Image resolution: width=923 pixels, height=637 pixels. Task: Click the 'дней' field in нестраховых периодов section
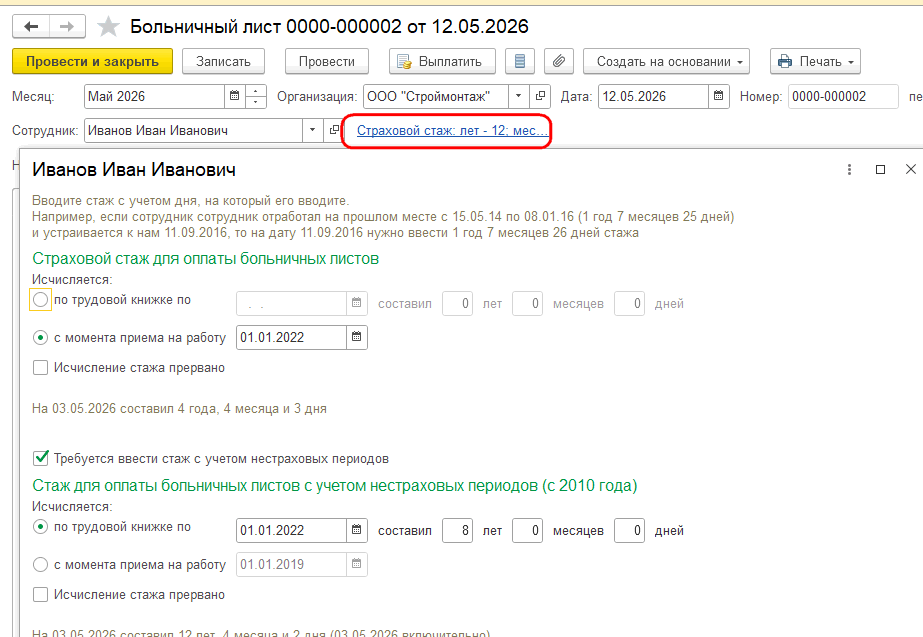pyautogui.click(x=629, y=530)
